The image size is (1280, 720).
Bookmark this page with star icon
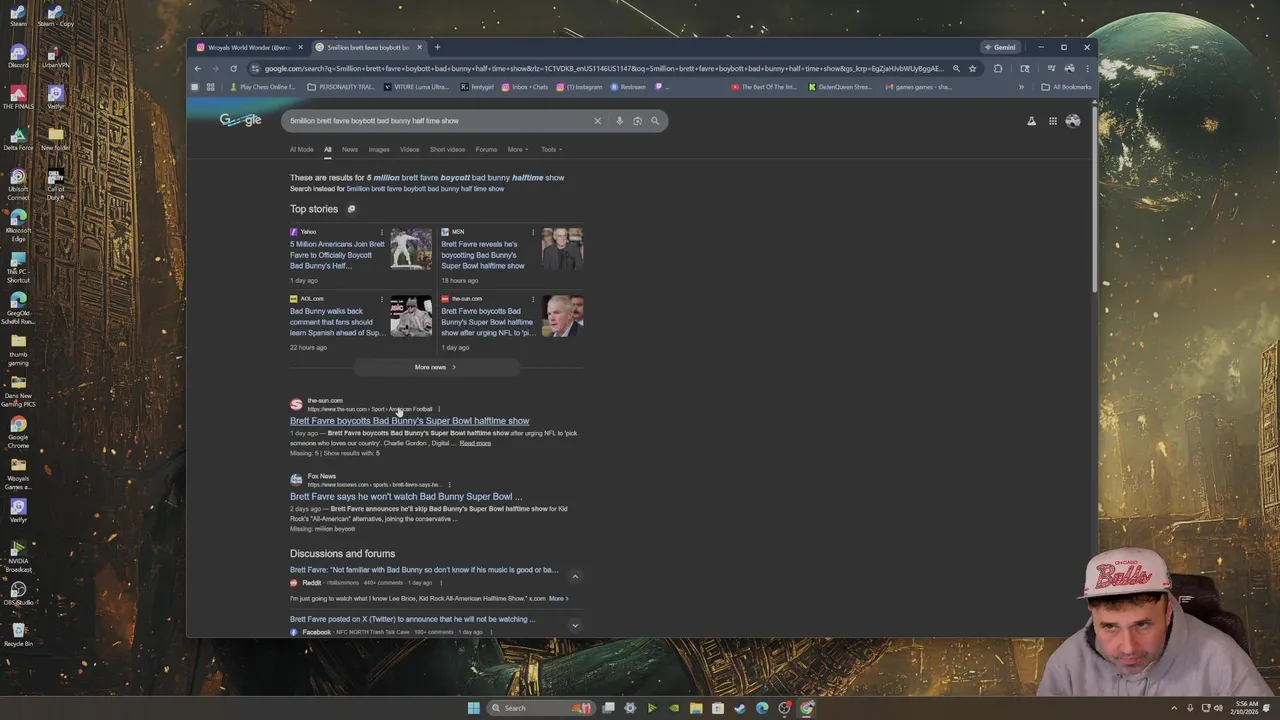[x=972, y=69]
